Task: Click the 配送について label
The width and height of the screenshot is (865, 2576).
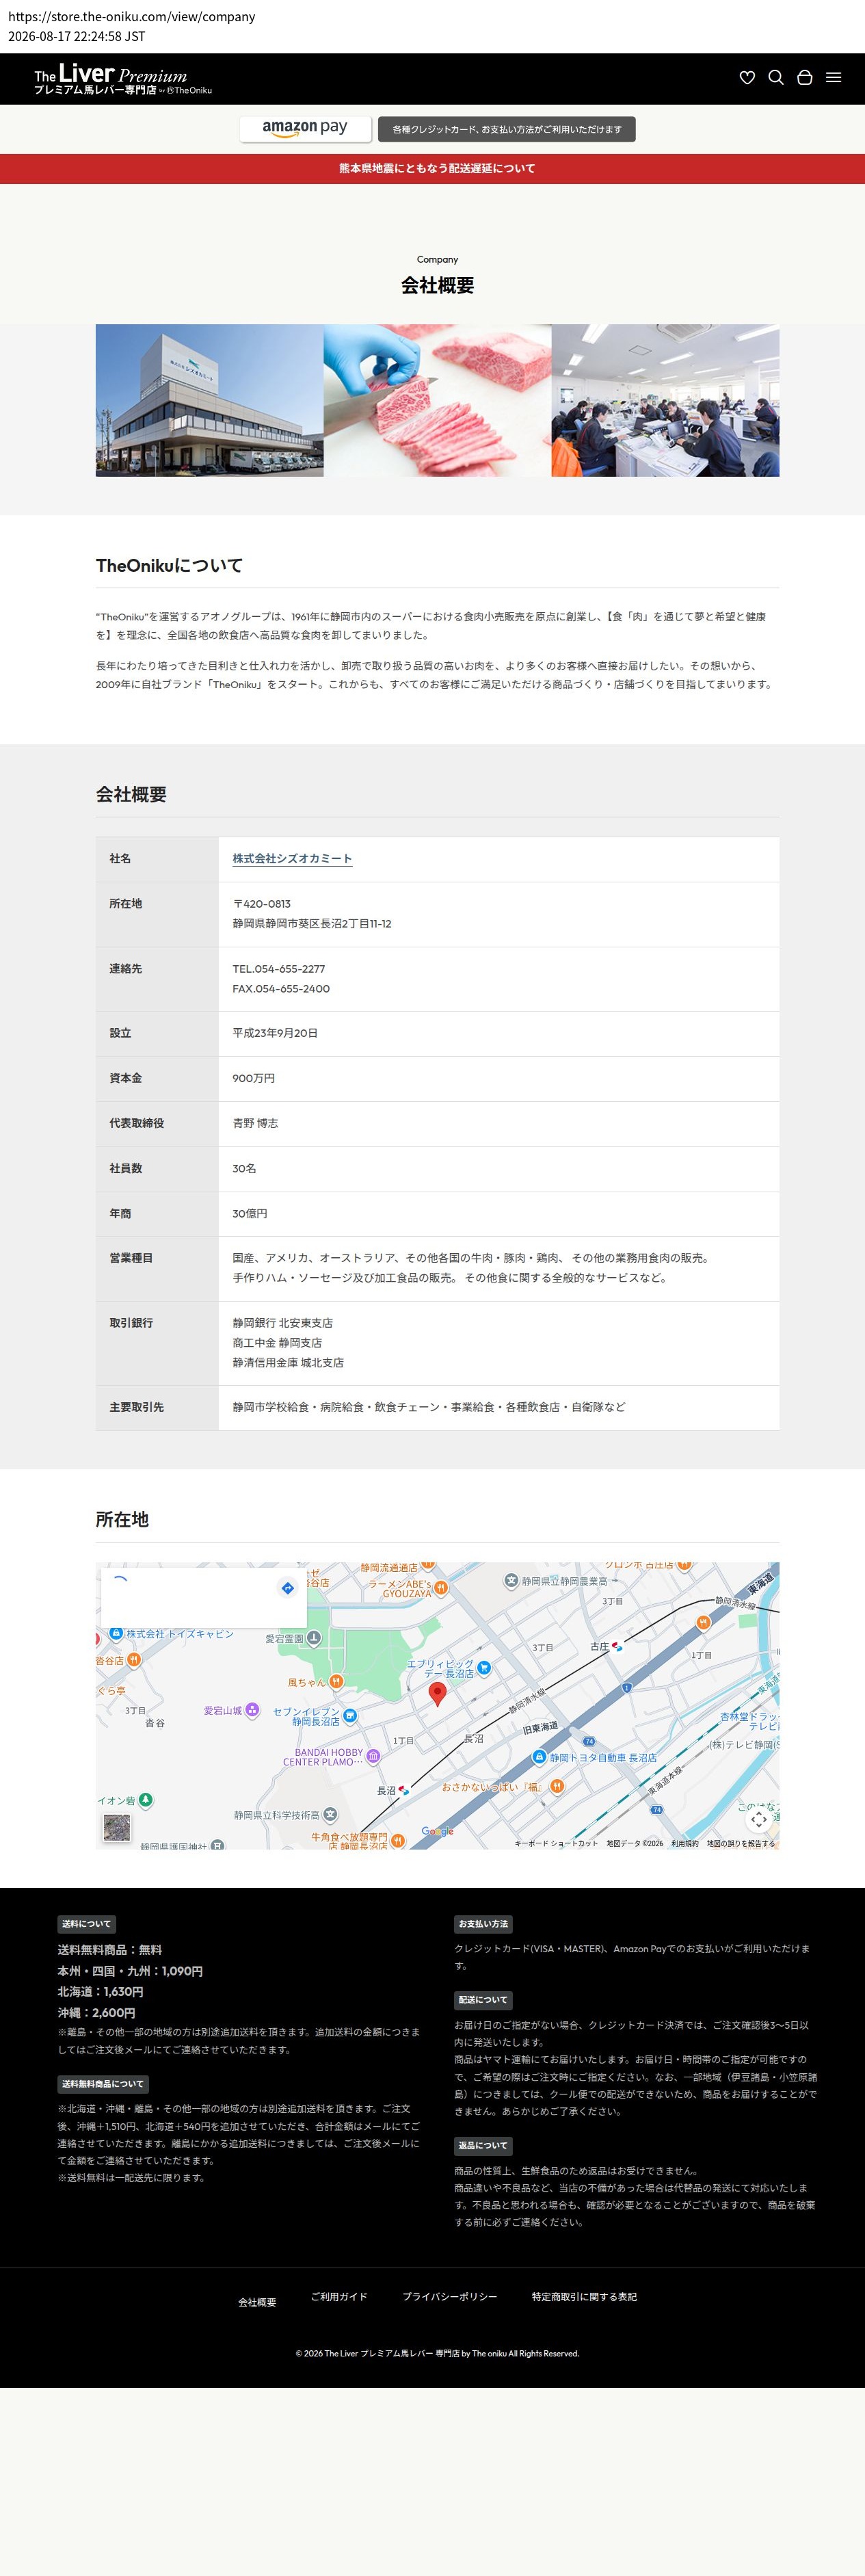Action: tap(484, 2000)
